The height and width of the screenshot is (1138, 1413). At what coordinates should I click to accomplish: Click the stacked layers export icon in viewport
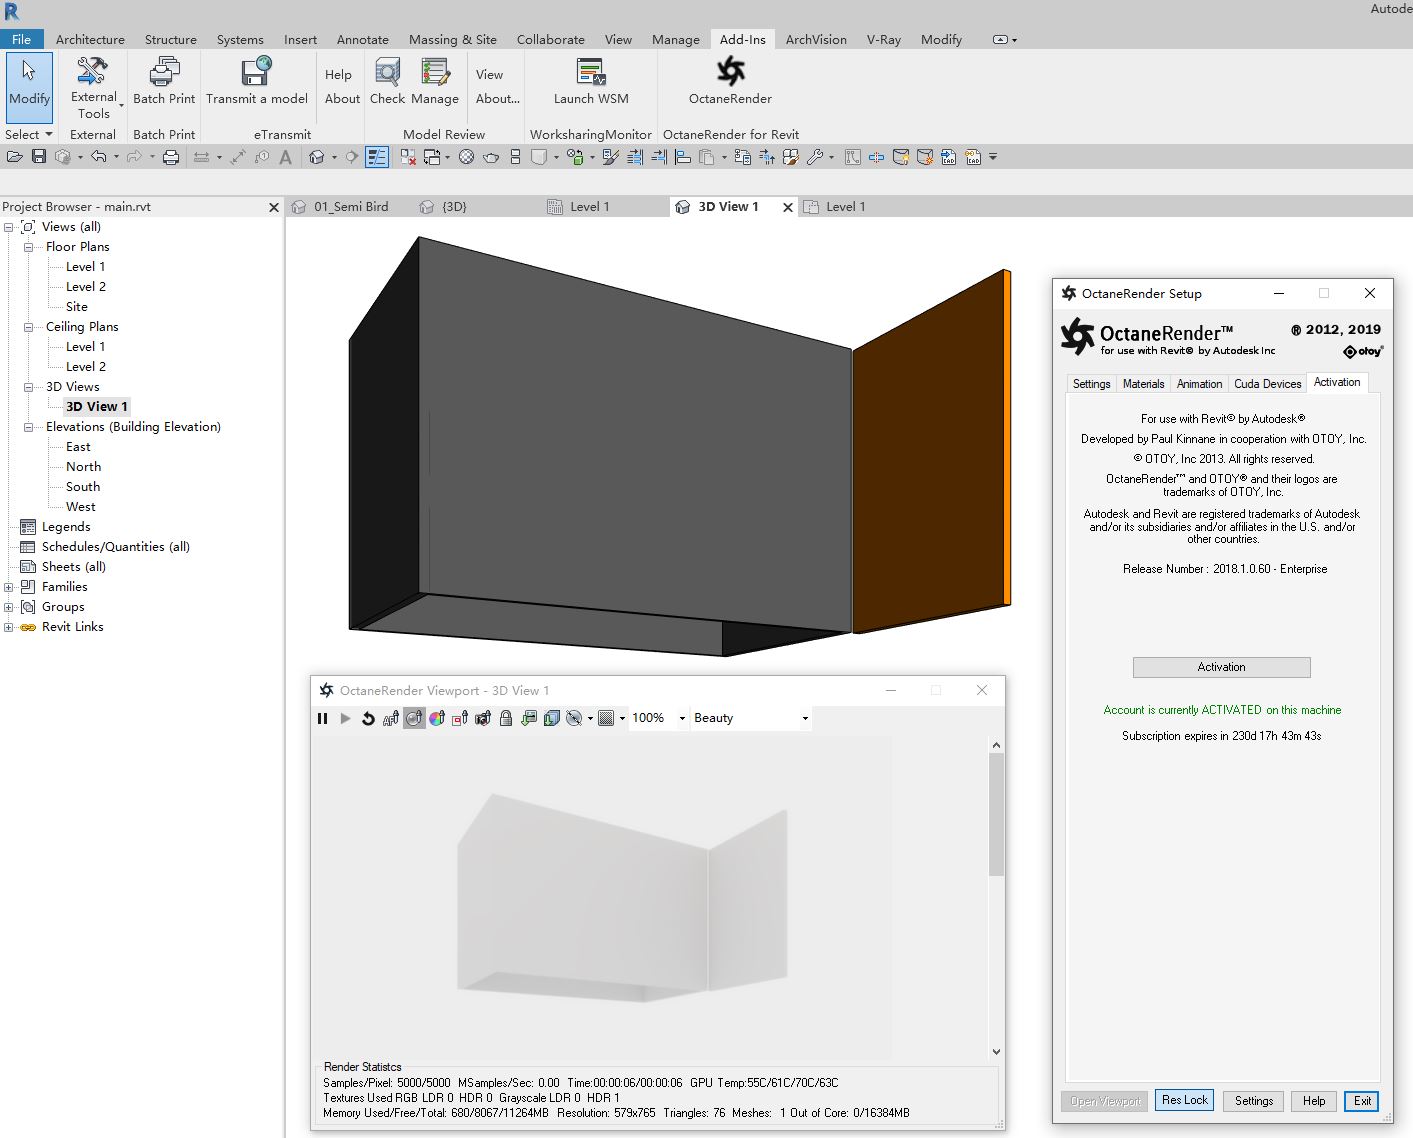click(552, 718)
